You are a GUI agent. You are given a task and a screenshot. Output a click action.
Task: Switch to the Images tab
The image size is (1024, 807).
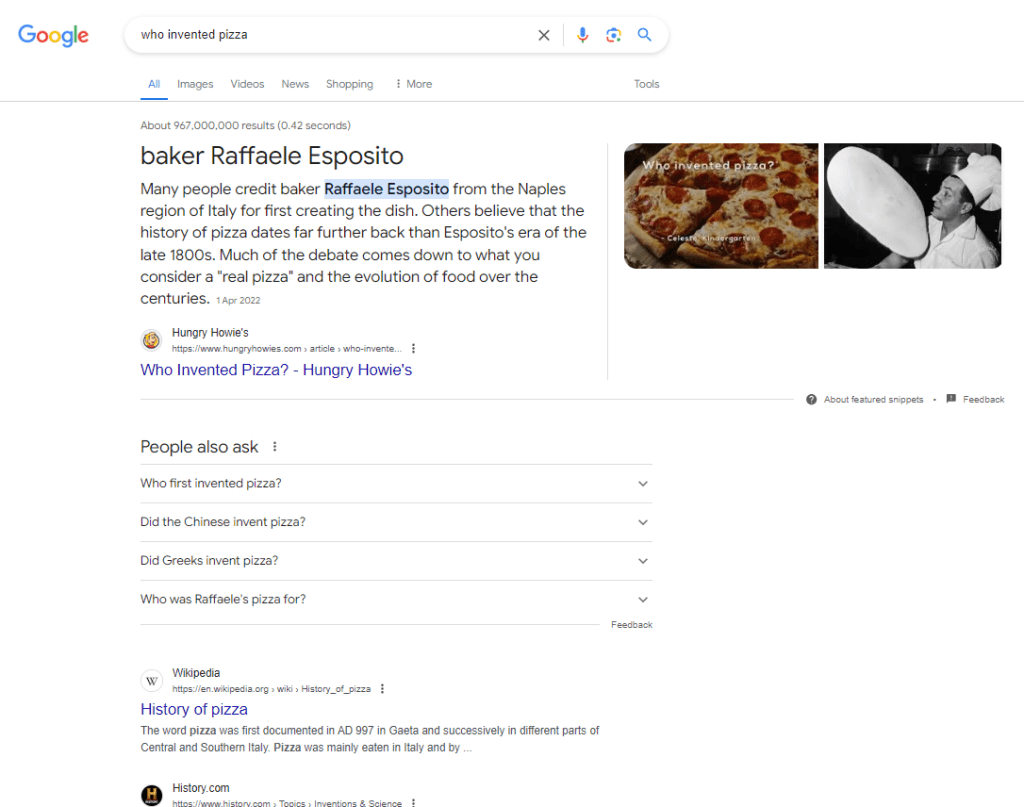(195, 84)
